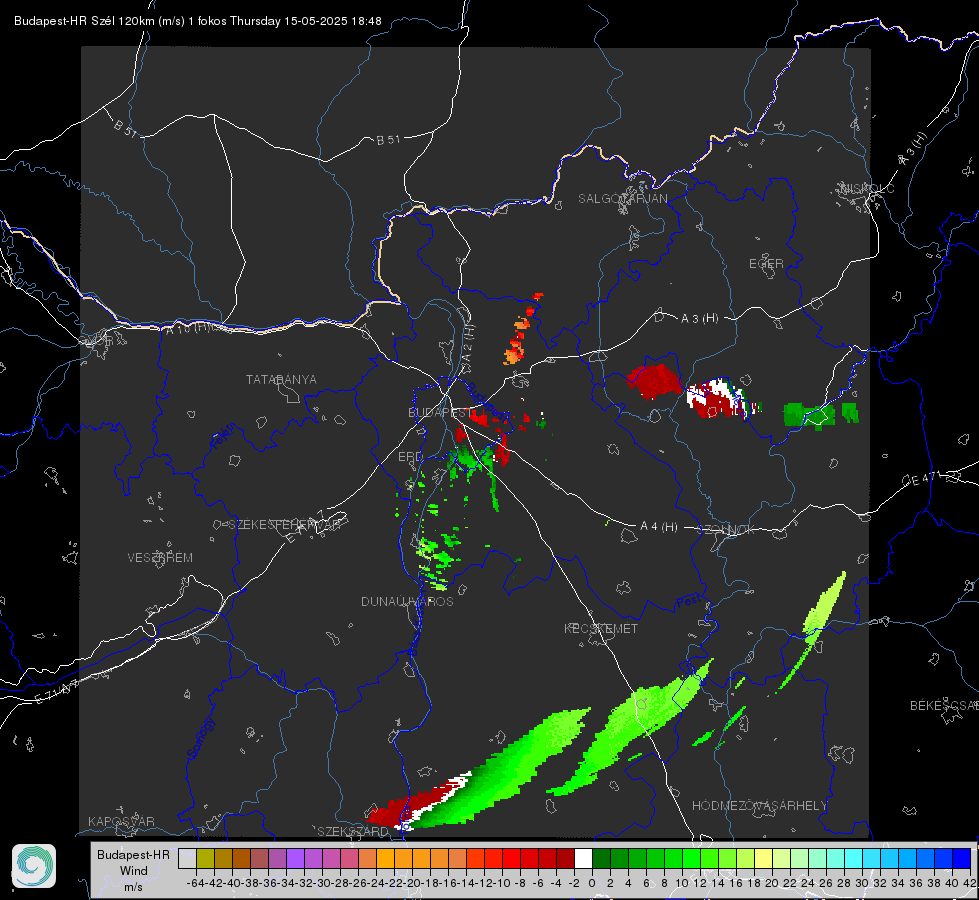This screenshot has height=900, width=979.
Task: Click the SZEKSZÁRD city label
Action: pyautogui.click(x=353, y=831)
